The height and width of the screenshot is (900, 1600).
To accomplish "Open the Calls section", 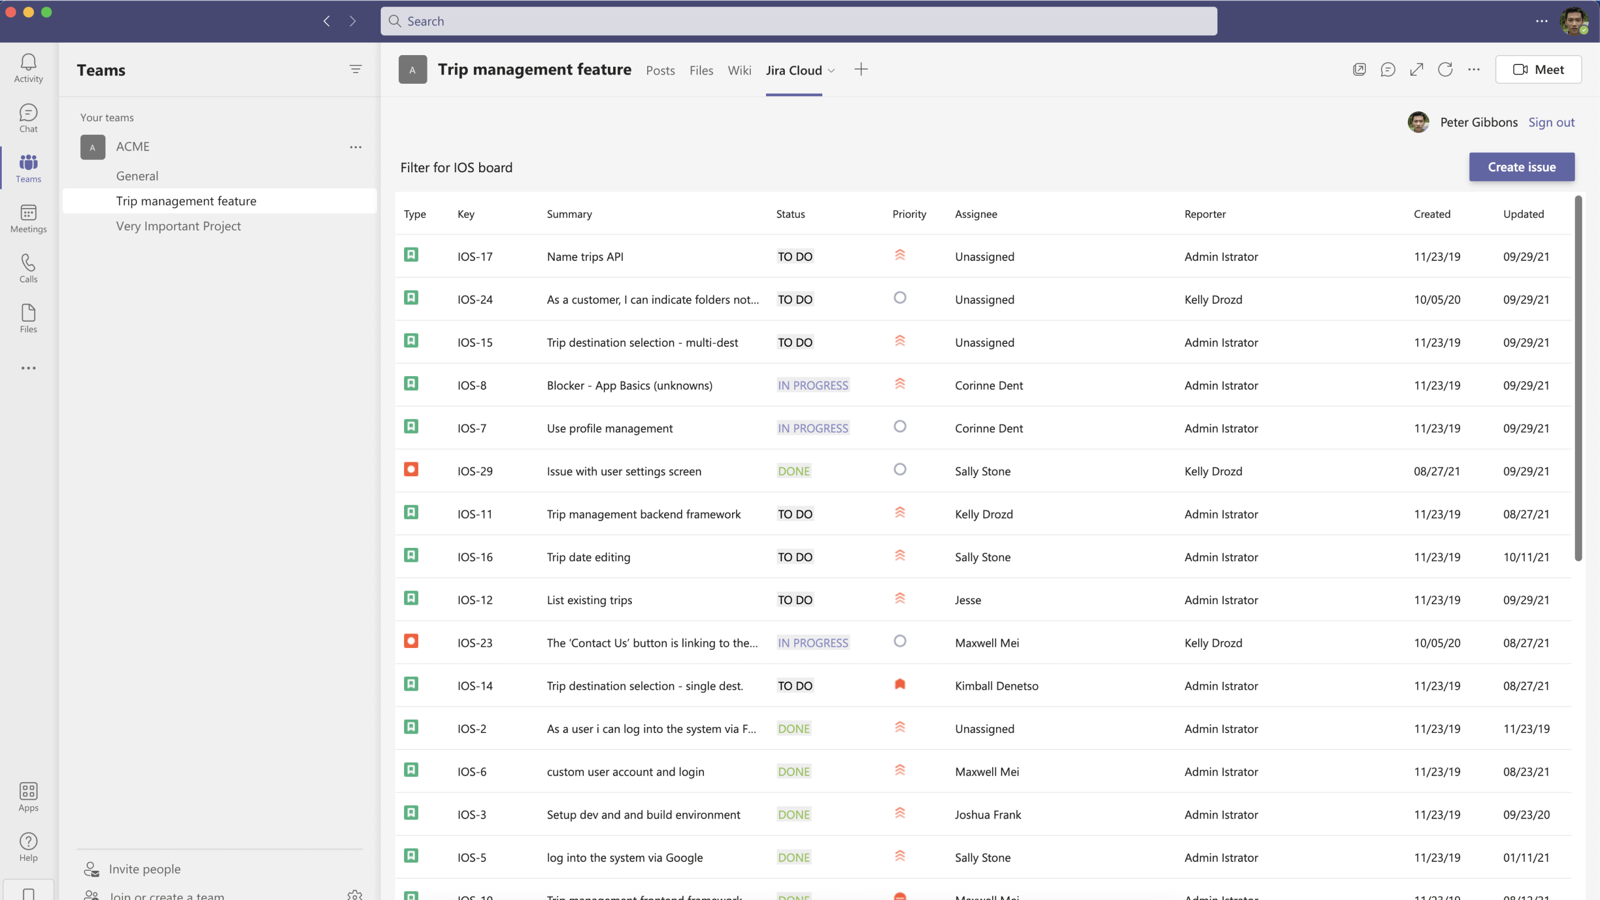I will tap(28, 268).
